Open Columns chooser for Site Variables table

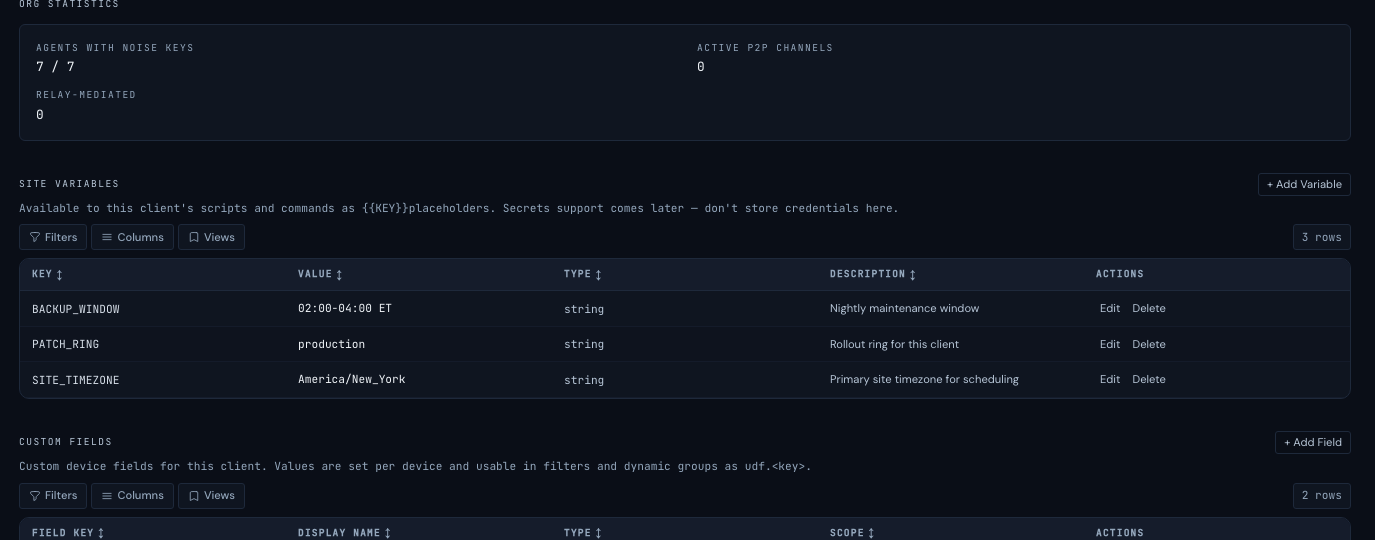[132, 237]
